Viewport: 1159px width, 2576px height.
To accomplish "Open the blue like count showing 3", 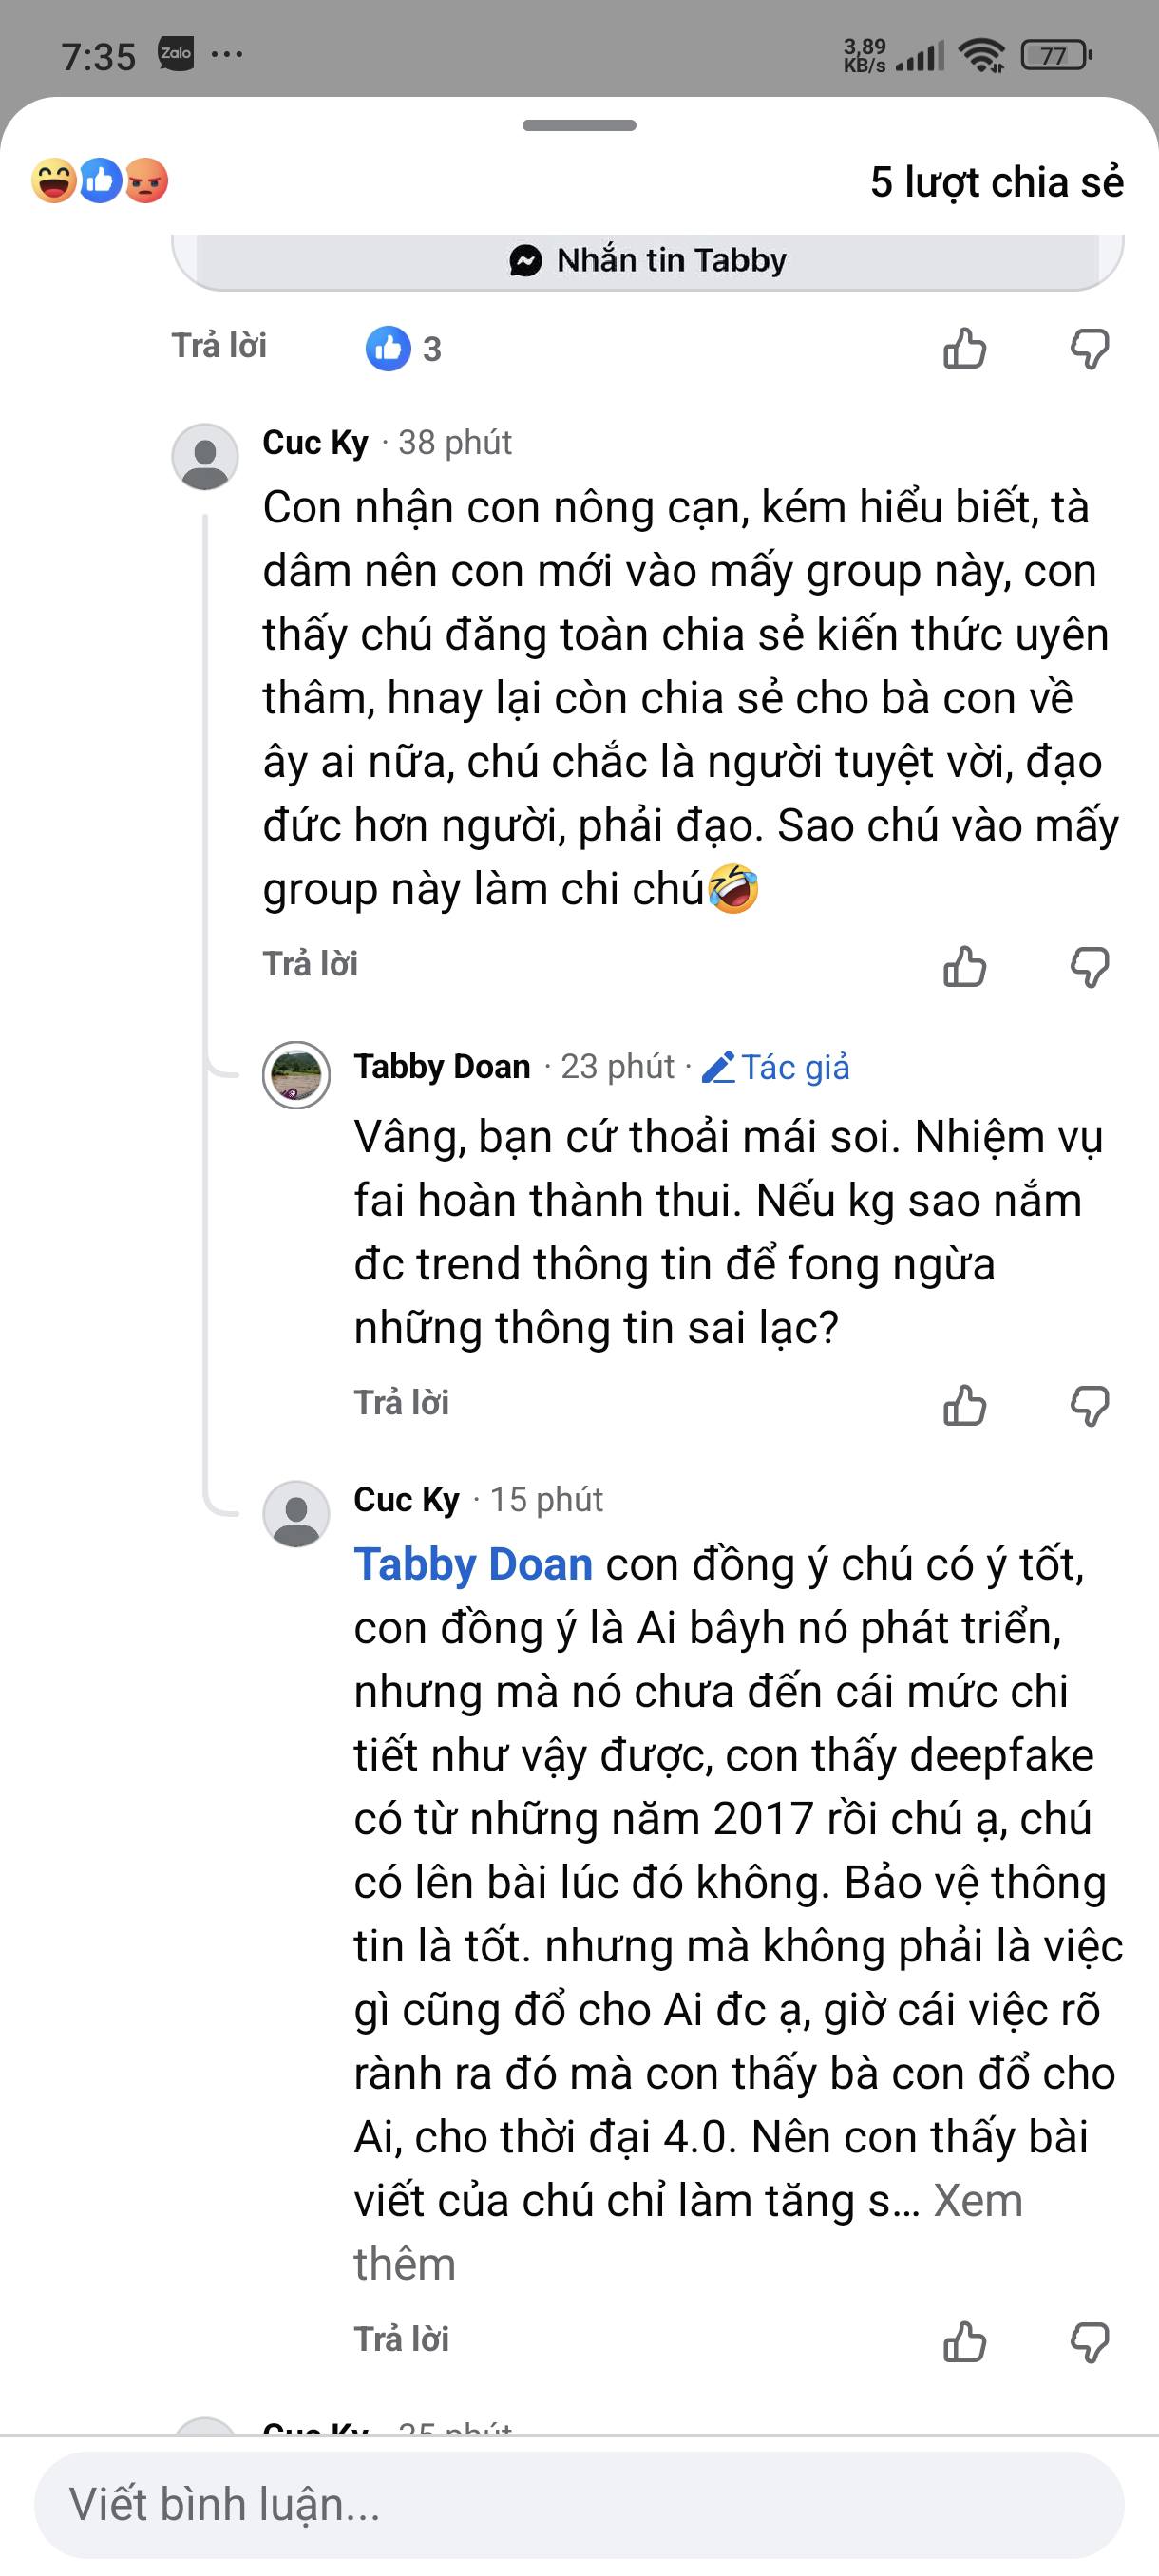I will pos(403,349).
